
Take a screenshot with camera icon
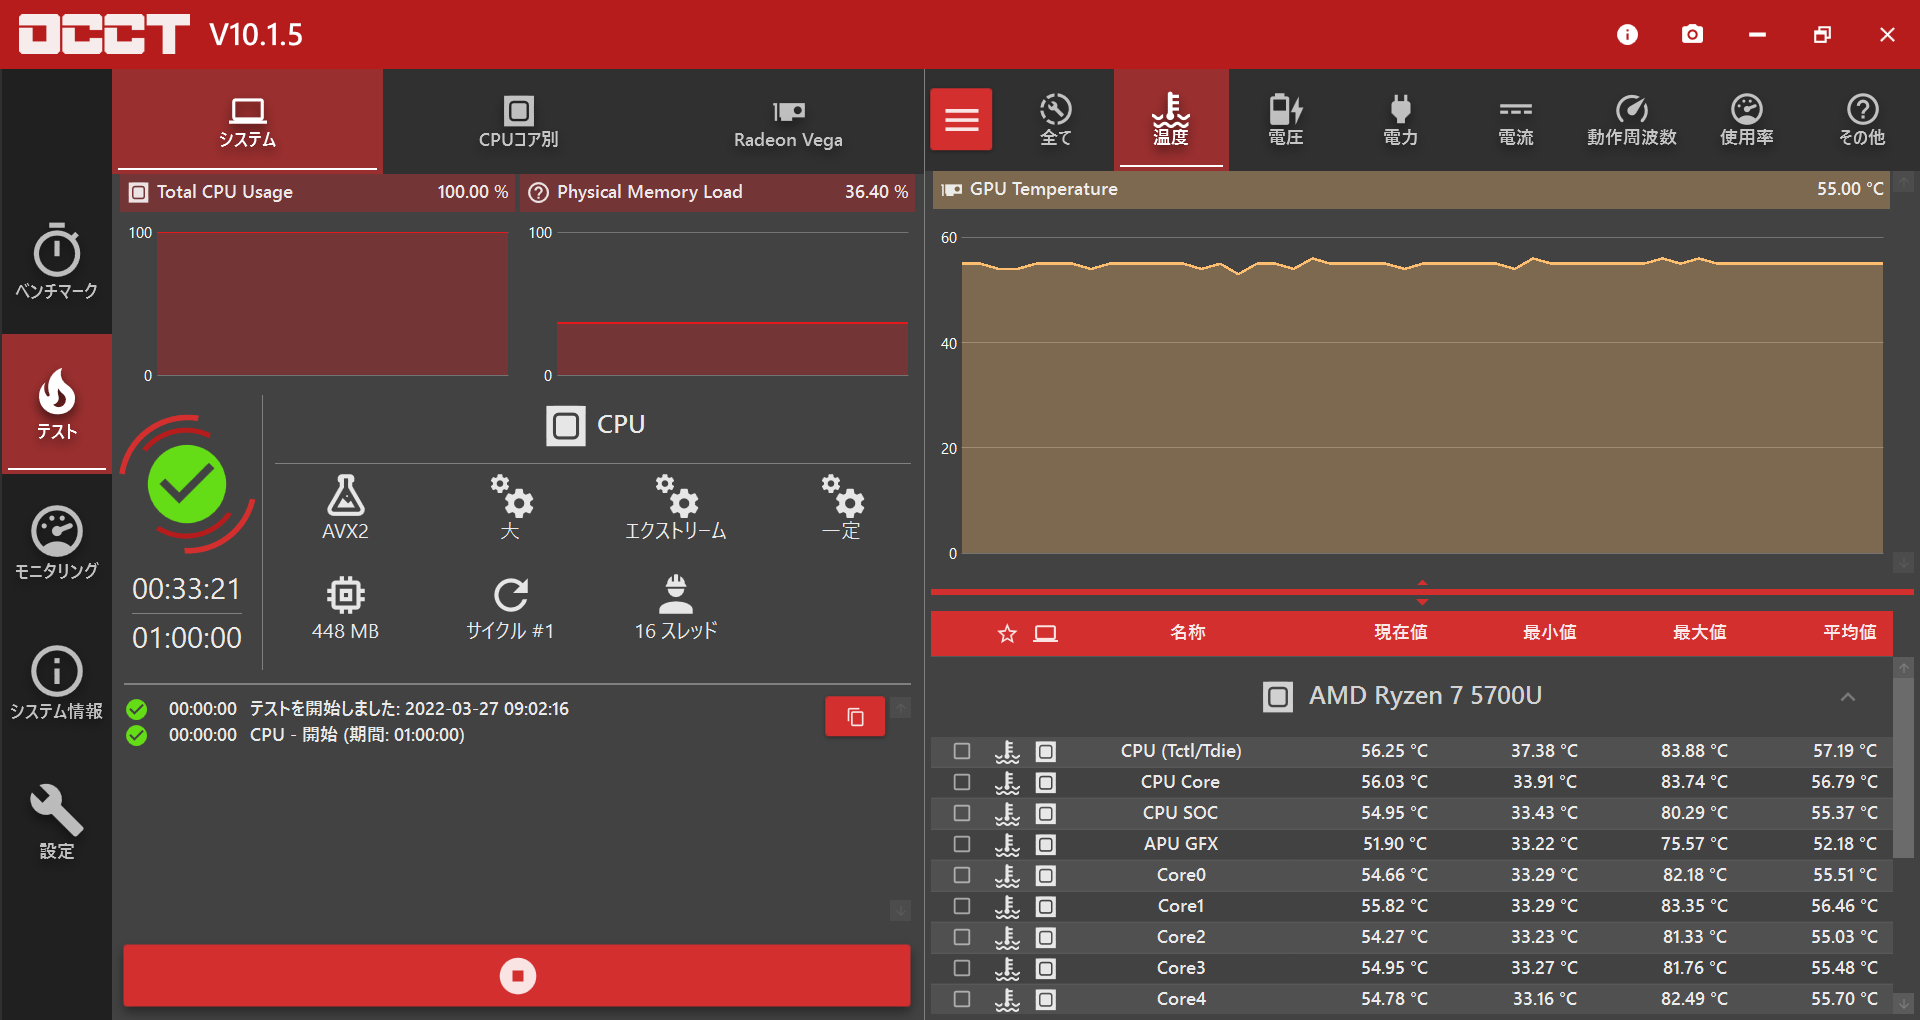point(1692,34)
